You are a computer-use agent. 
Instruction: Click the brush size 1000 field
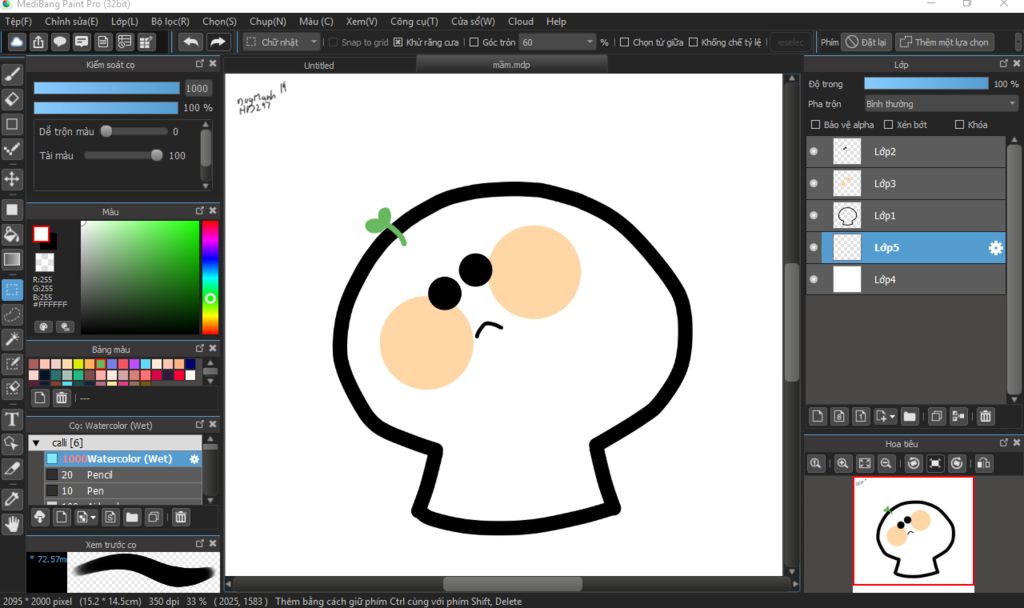point(197,88)
